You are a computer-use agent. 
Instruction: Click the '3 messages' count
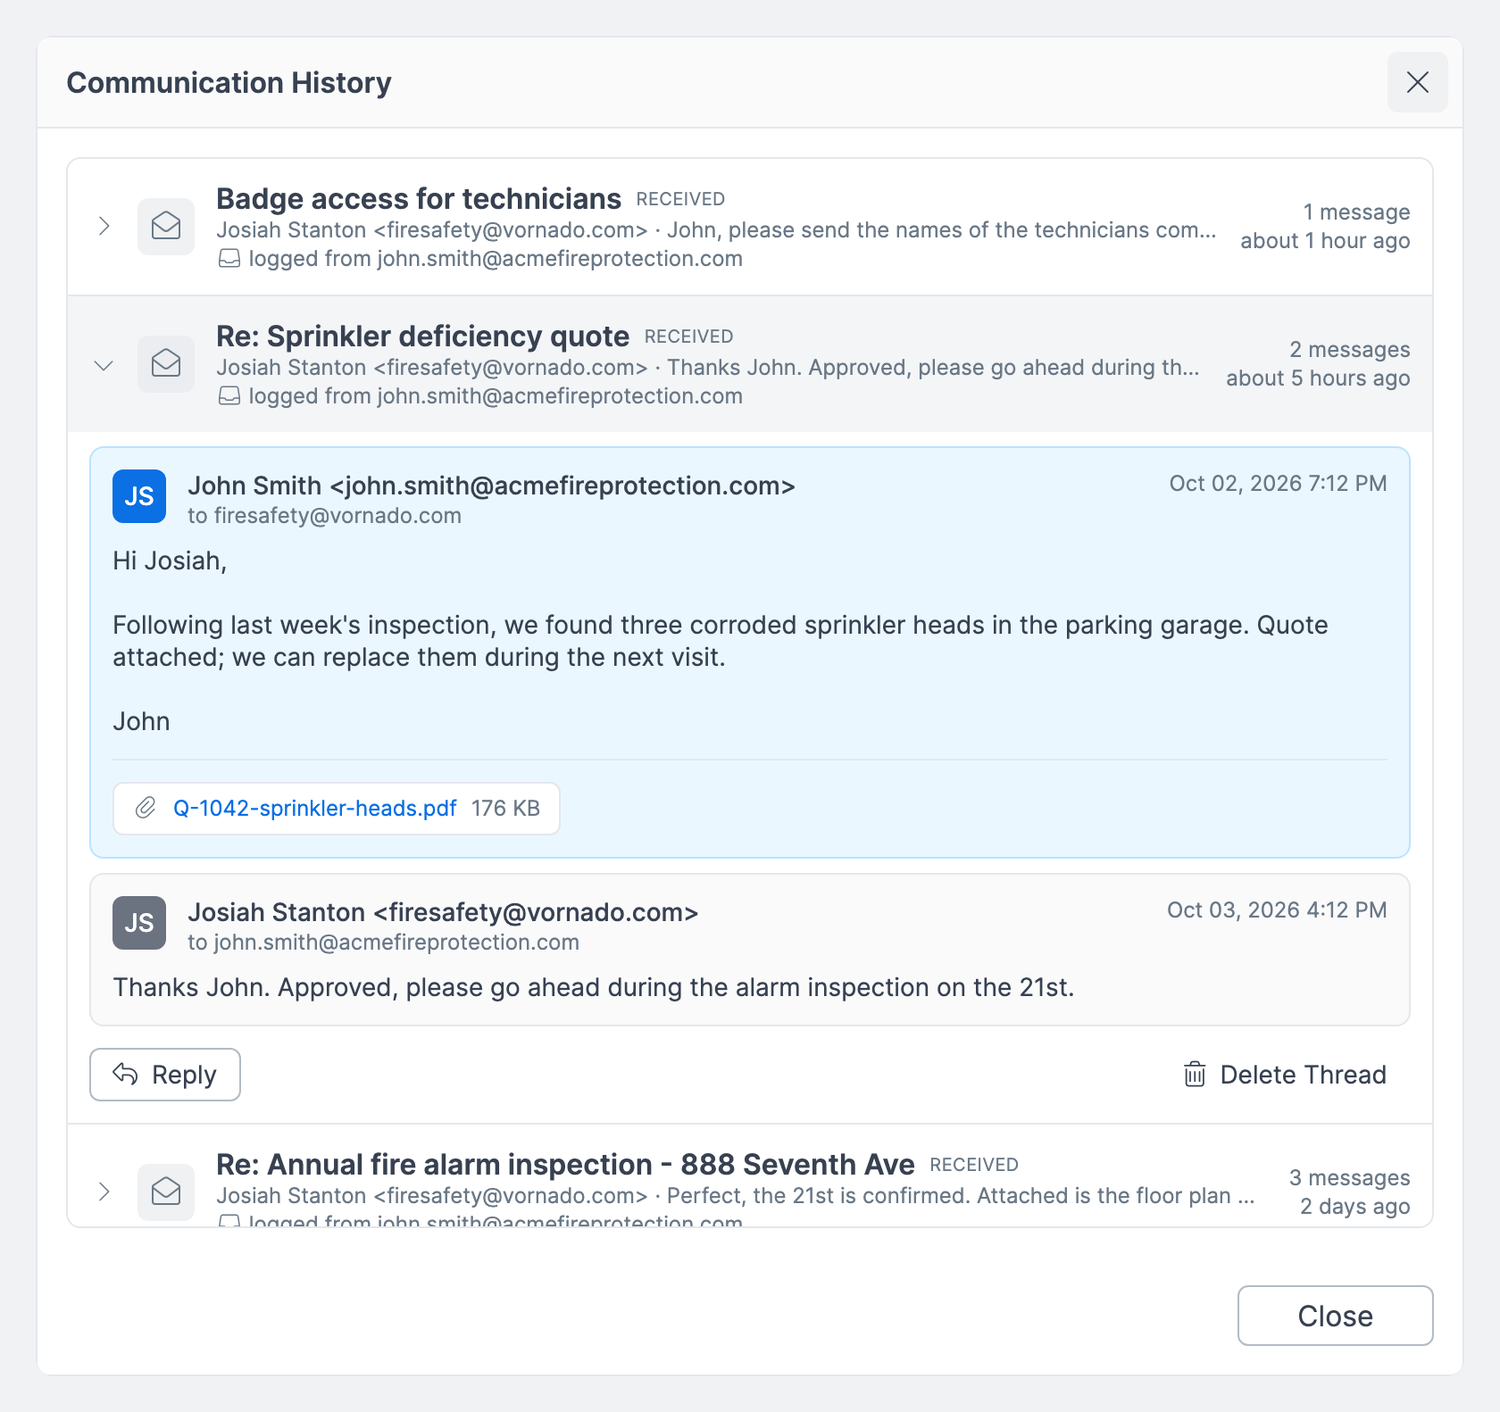(1349, 1177)
